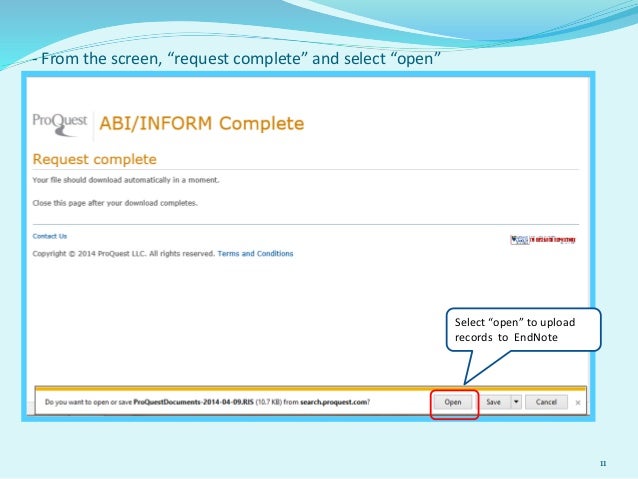Expand the Save options dropdown arrow

516,402
